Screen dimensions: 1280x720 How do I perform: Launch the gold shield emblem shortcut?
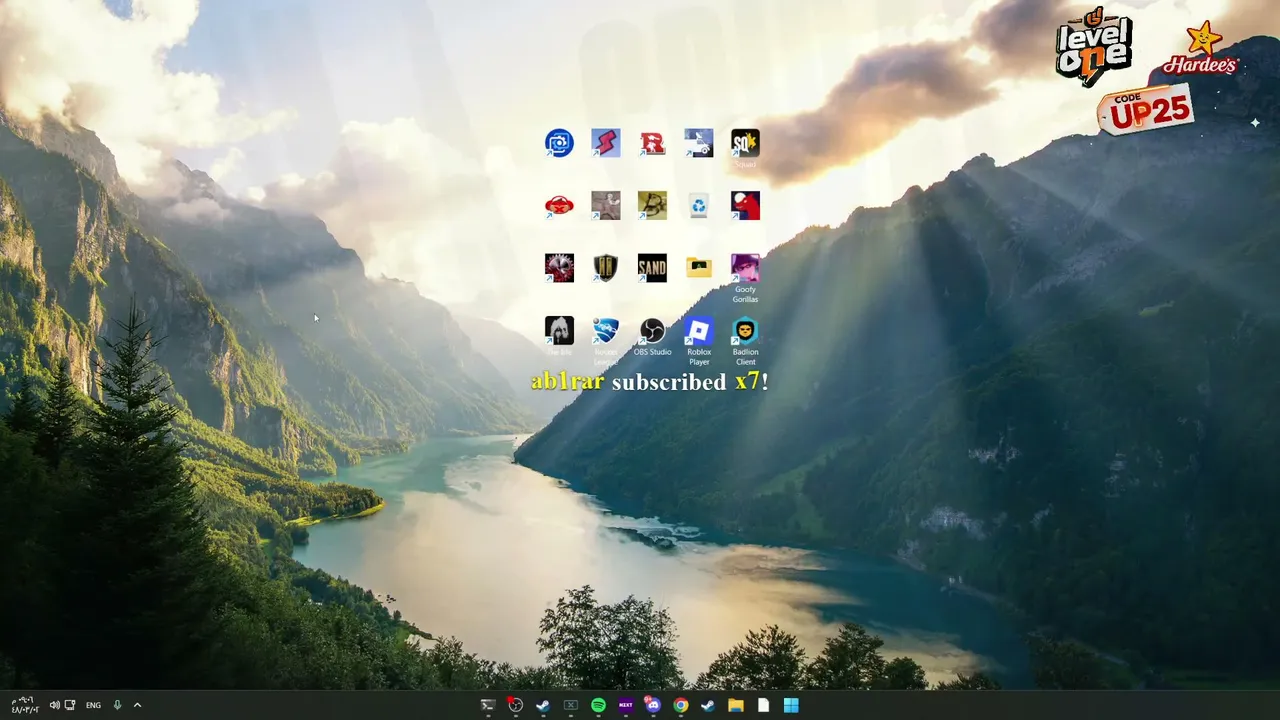[x=605, y=268]
